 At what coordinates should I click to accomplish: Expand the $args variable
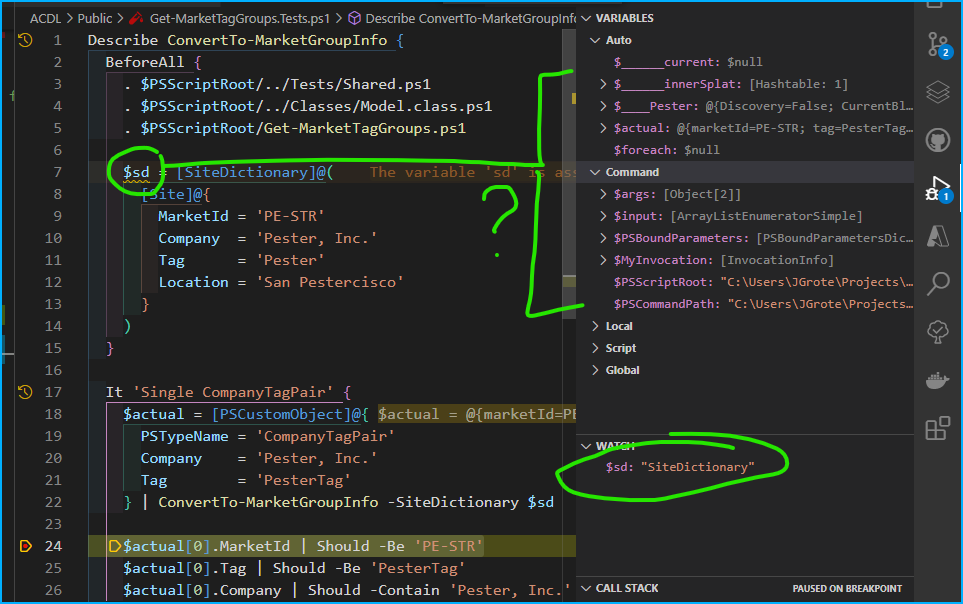point(602,194)
